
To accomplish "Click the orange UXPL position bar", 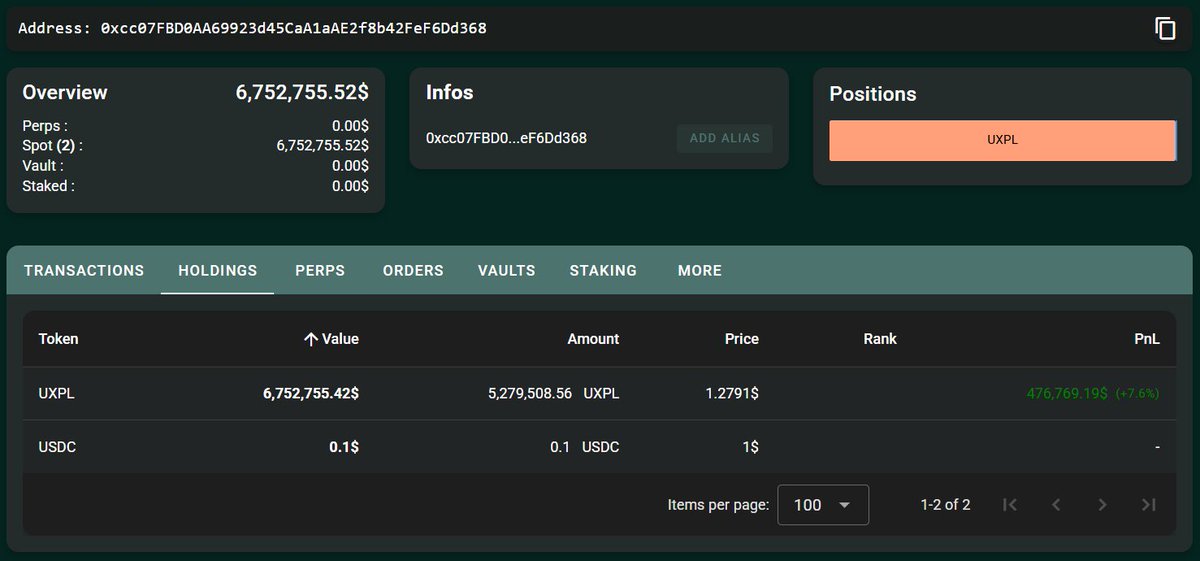I will click(x=1002, y=140).
